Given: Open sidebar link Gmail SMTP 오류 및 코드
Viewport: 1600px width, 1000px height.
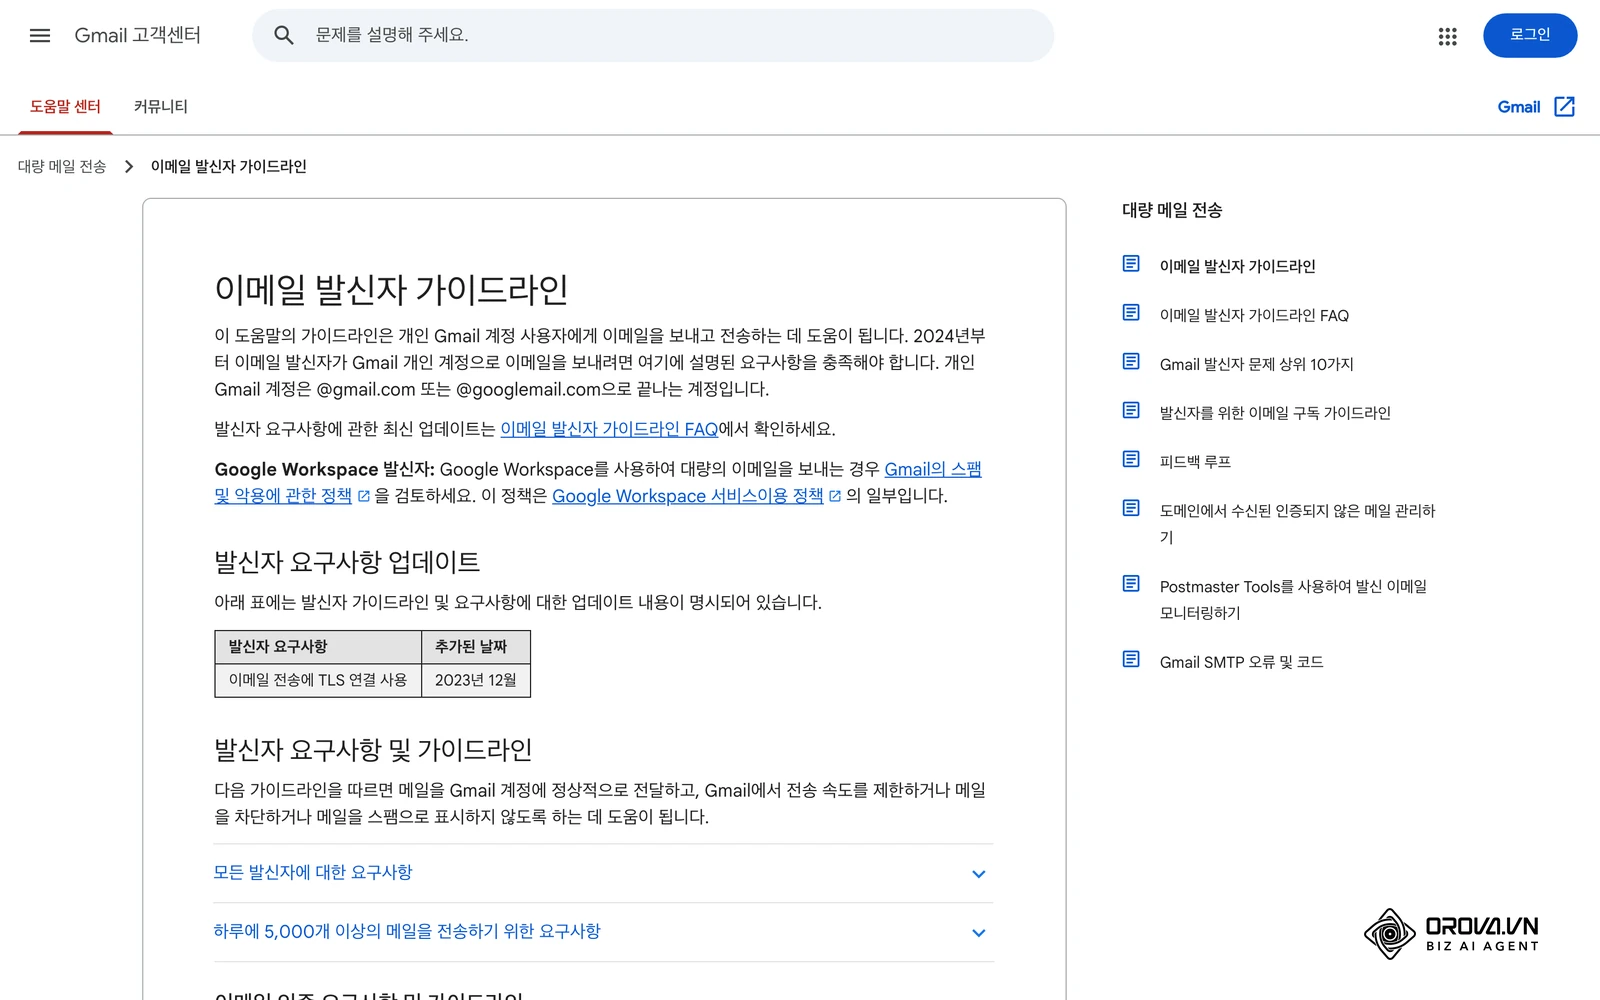Looking at the screenshot, I should point(1242,662).
